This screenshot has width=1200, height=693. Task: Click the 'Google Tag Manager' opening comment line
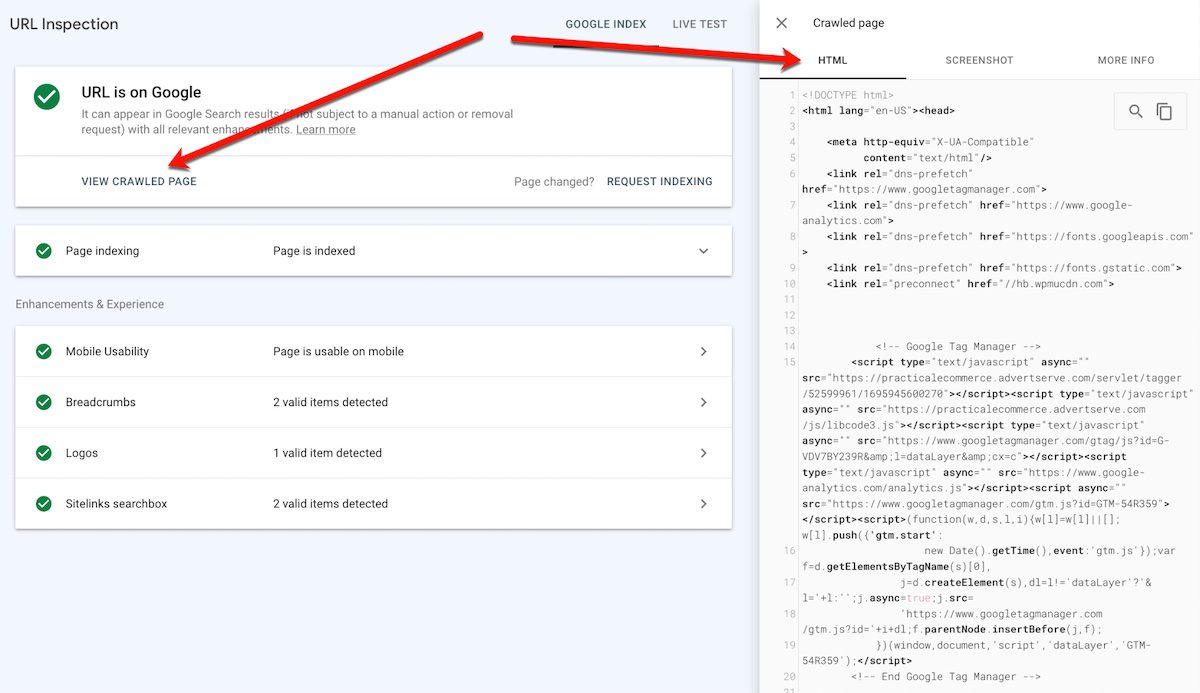point(958,347)
